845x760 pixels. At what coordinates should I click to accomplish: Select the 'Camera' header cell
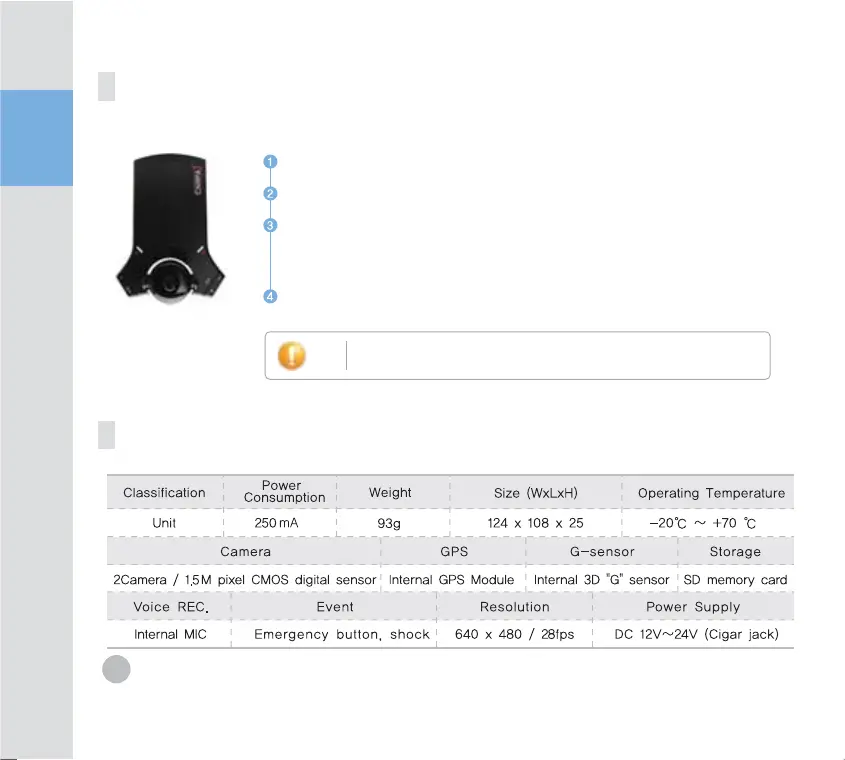[244, 551]
